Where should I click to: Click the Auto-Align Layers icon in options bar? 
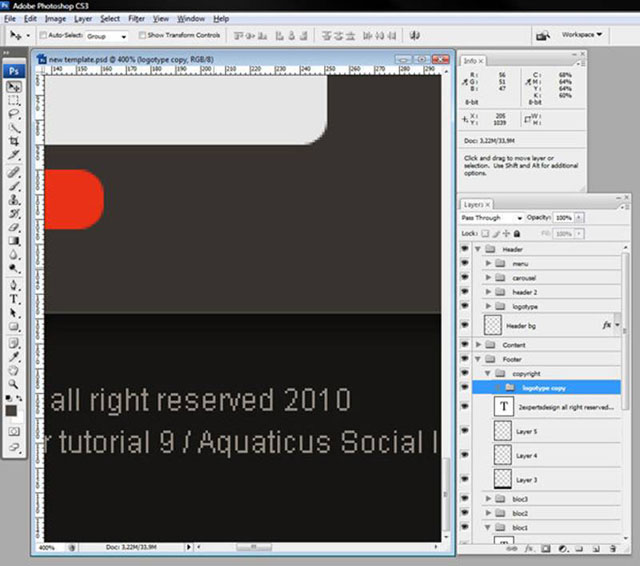[414, 36]
